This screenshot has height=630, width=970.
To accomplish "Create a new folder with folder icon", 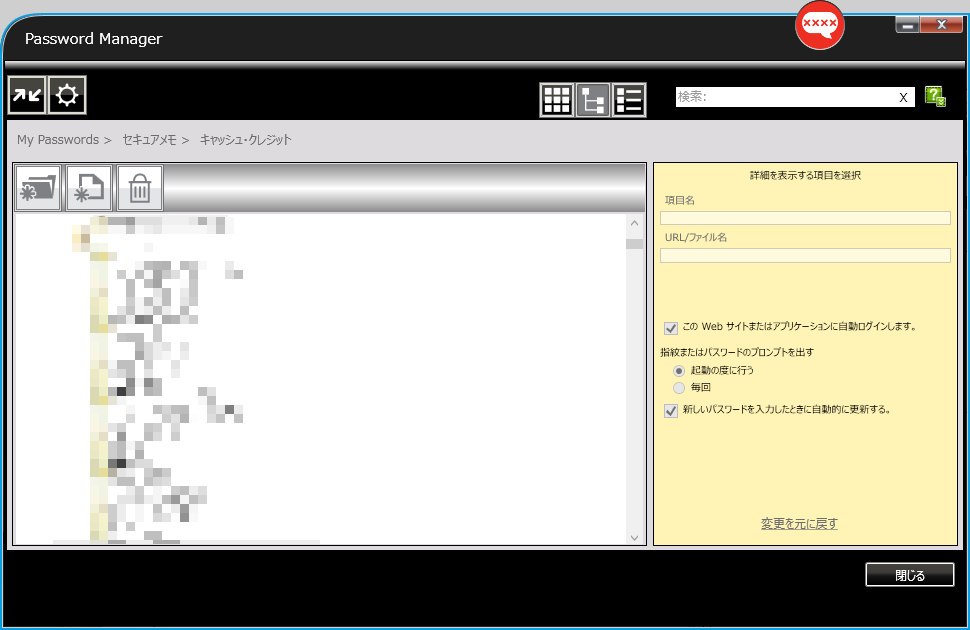I will pos(38,188).
